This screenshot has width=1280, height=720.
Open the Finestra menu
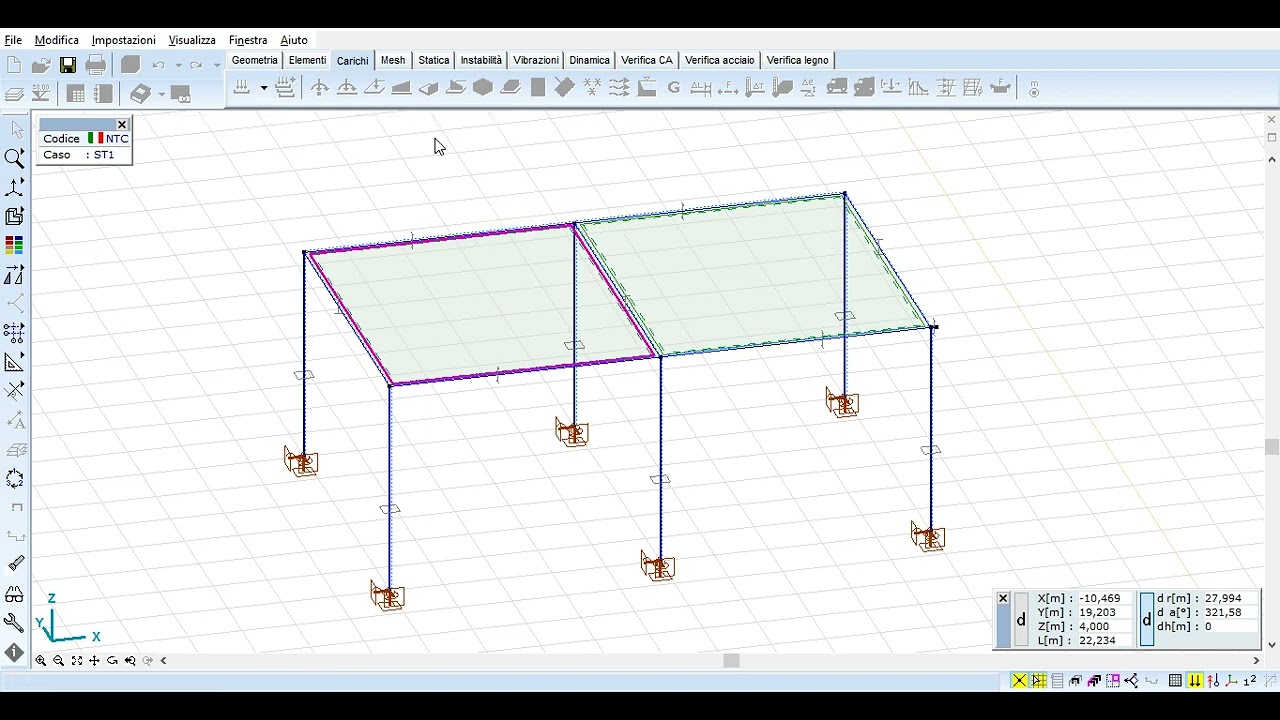pos(248,40)
